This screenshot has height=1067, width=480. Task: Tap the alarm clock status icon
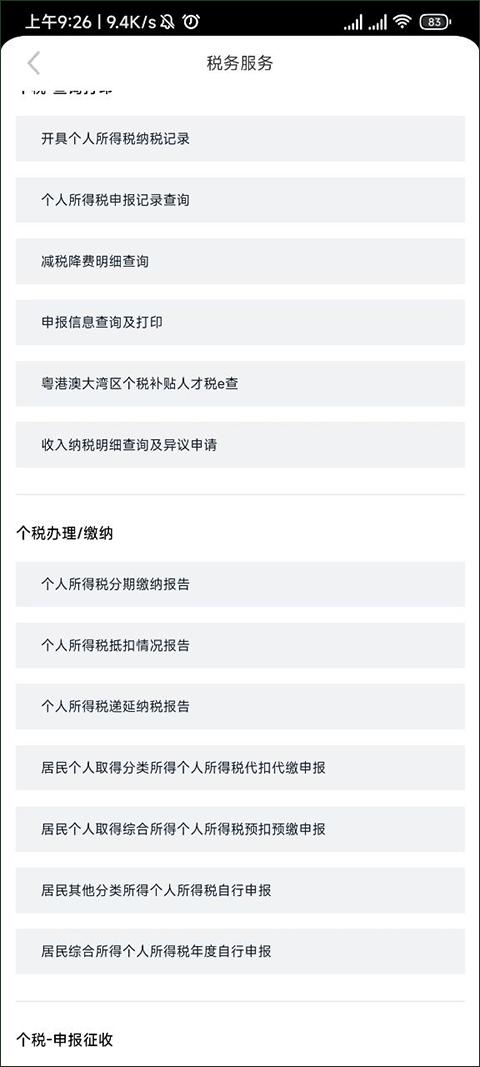pyautogui.click(x=191, y=22)
